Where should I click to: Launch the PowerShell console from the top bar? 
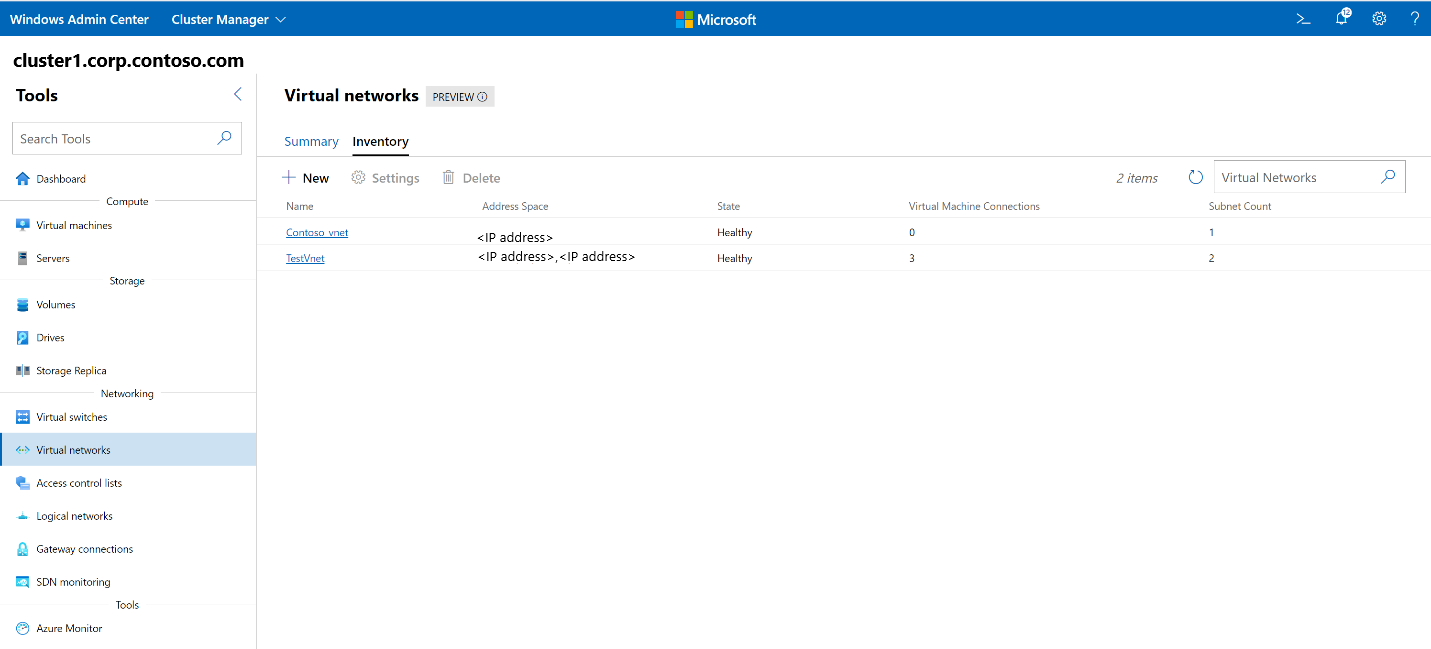click(x=1302, y=18)
